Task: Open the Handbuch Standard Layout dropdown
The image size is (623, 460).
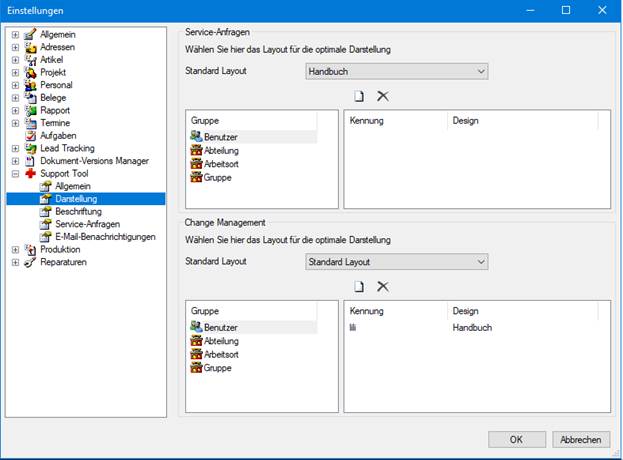Action: coord(397,72)
